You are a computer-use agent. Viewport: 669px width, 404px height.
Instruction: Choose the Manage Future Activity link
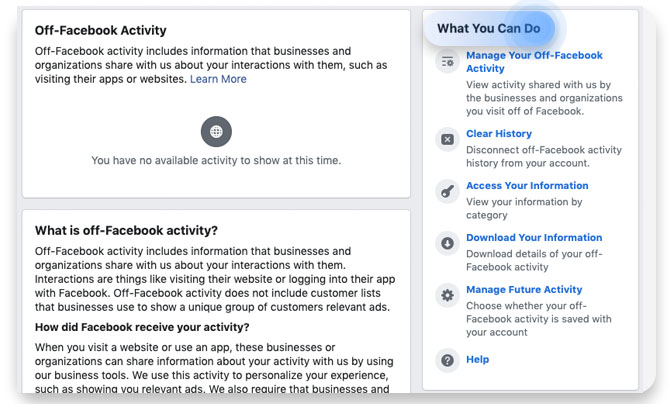point(524,289)
